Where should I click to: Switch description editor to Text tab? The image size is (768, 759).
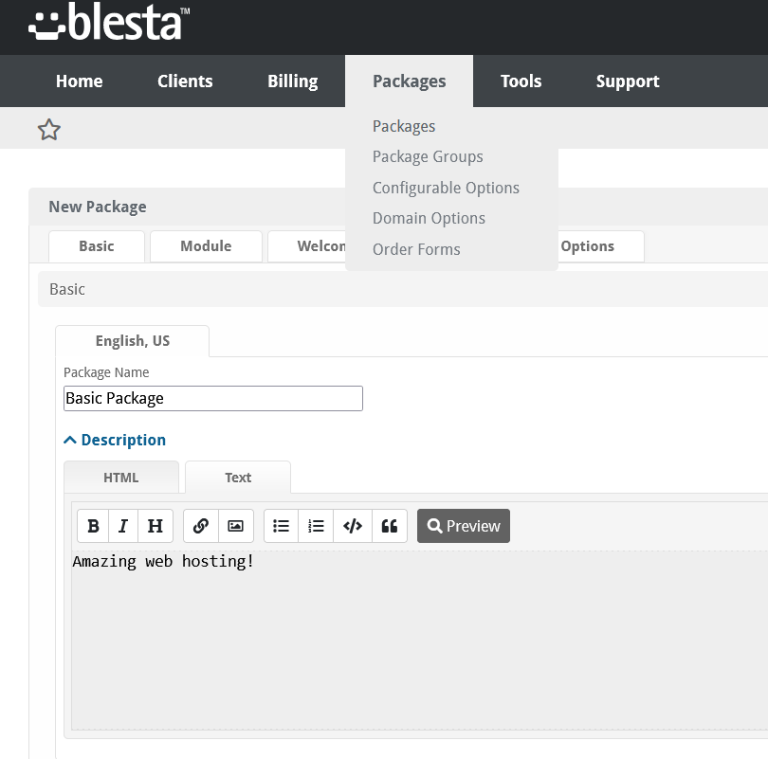click(238, 477)
